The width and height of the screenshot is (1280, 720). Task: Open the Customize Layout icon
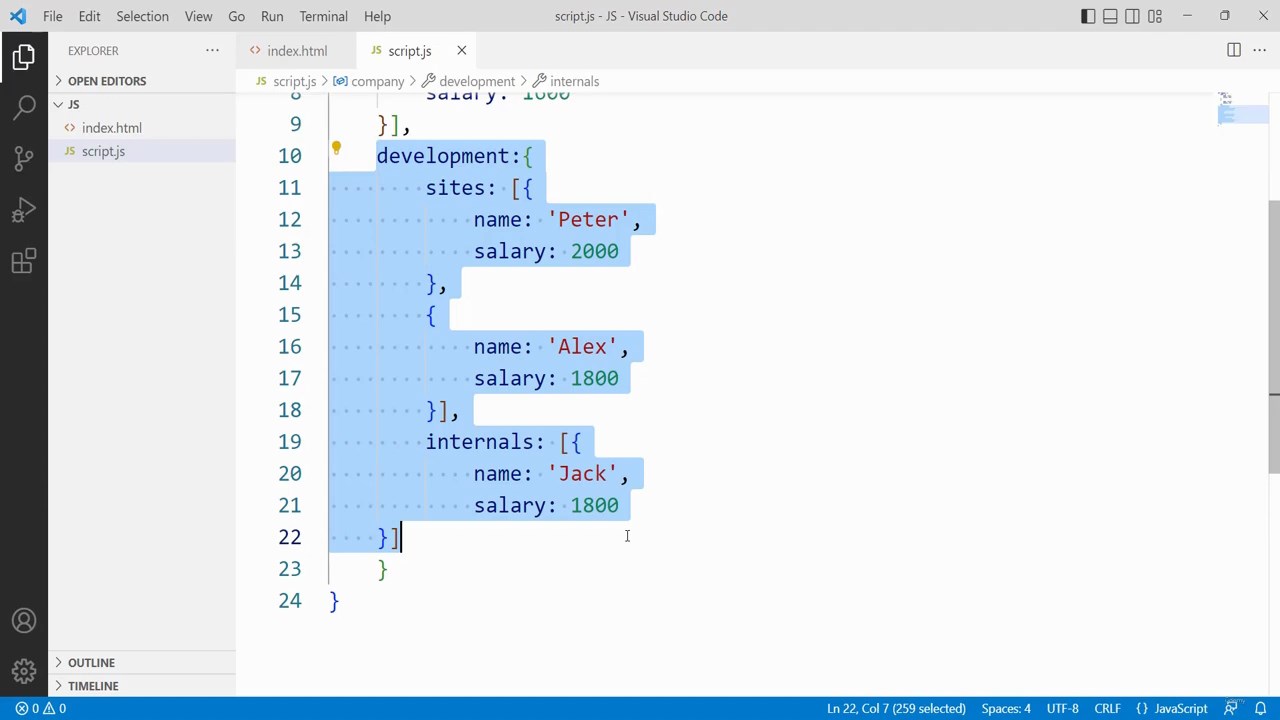1155,16
